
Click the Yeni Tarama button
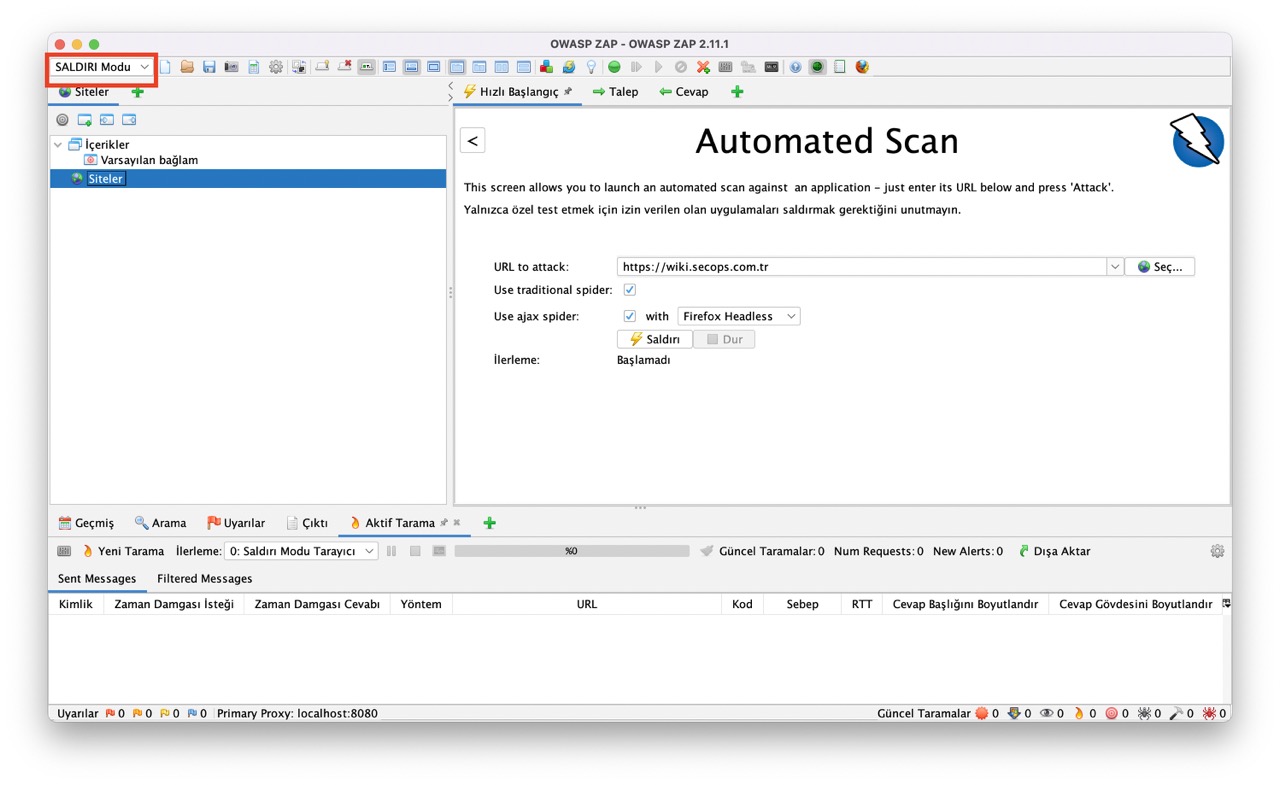[123, 551]
